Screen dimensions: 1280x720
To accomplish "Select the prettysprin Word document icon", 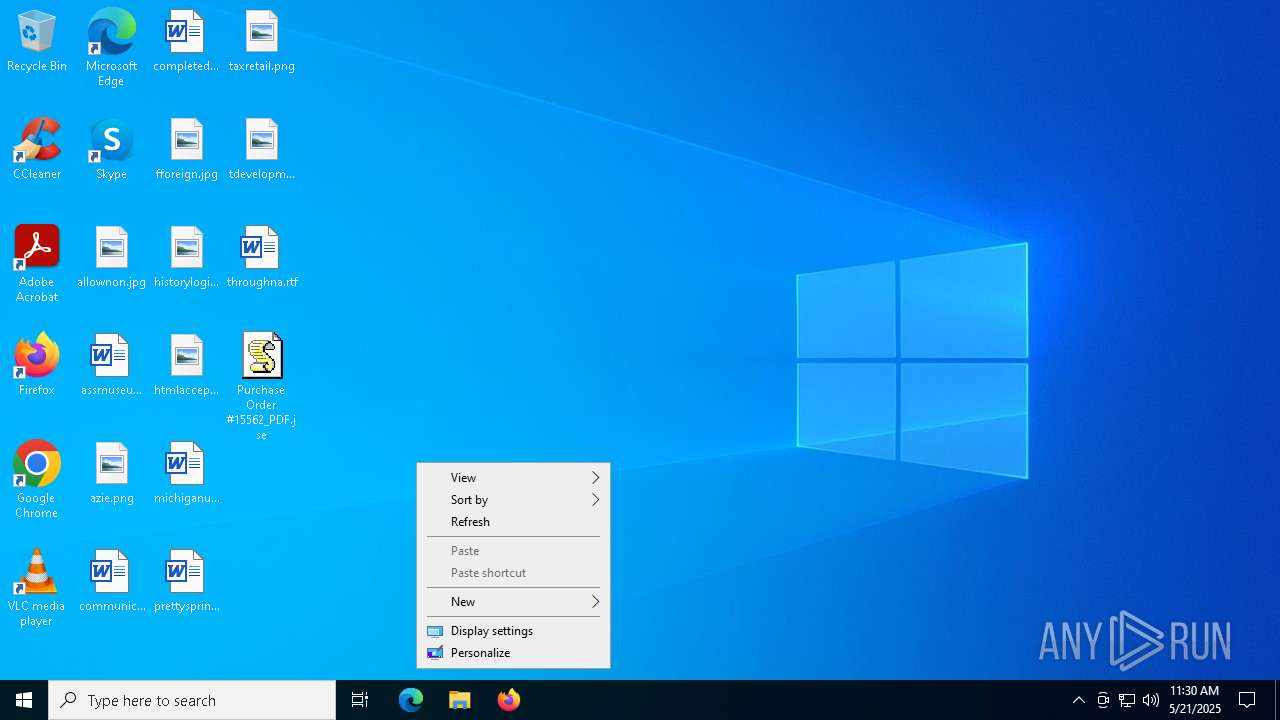I will click(x=186, y=581).
